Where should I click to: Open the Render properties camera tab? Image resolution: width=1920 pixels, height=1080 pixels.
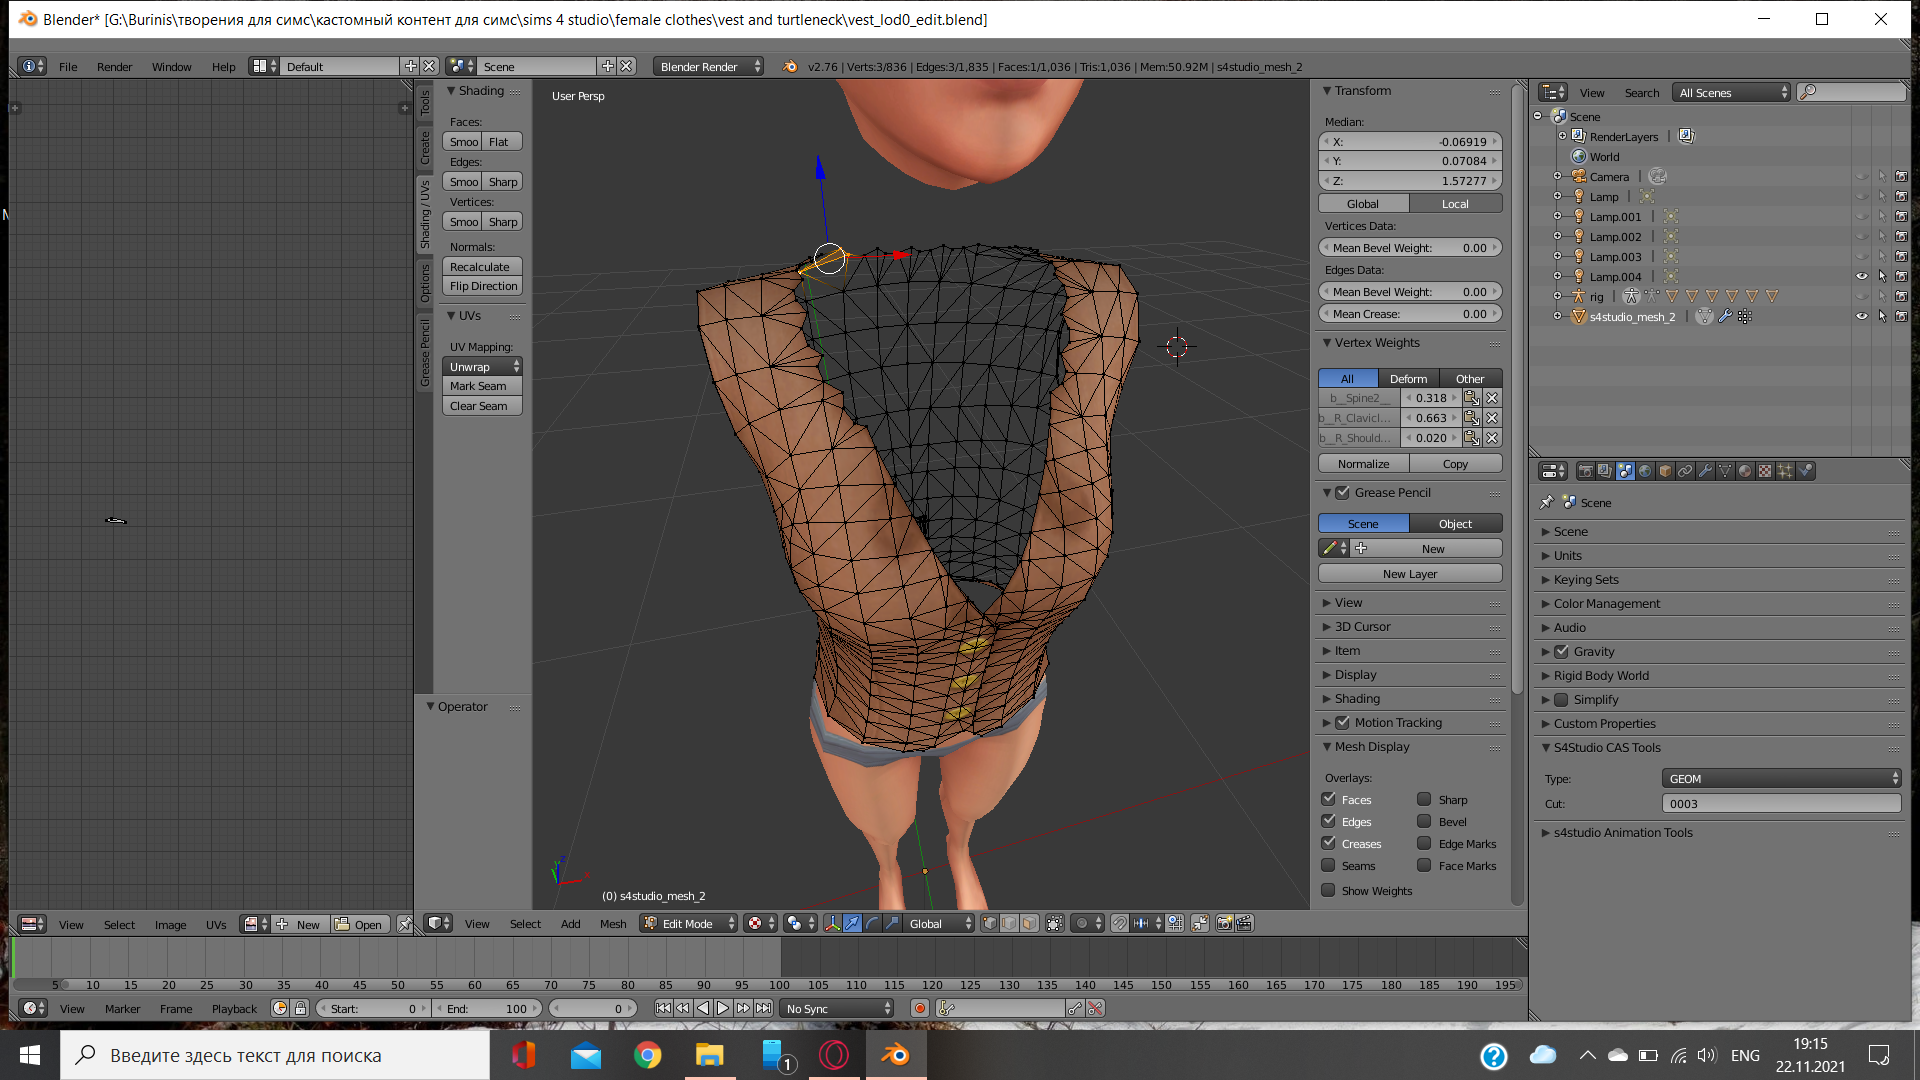[1585, 471]
